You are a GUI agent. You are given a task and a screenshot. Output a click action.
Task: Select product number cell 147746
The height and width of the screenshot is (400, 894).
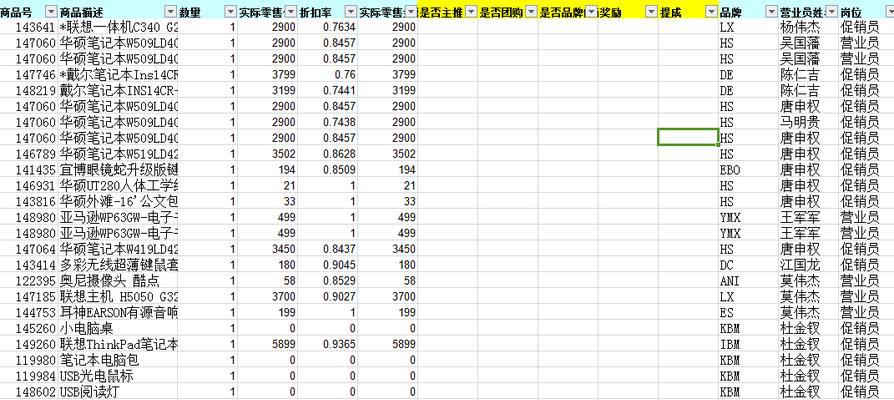coord(29,75)
